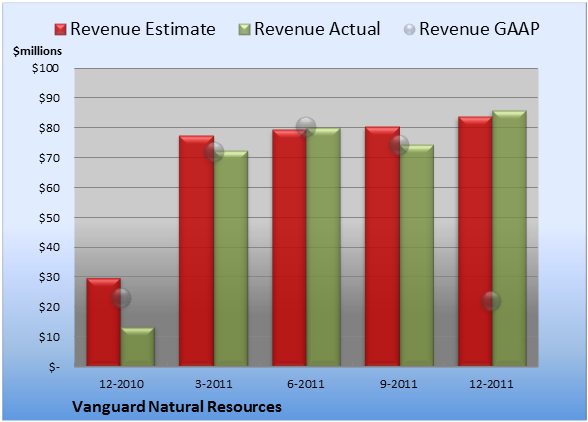Select the red estimate bar for 9-2011
The width and height of the screenshot is (588, 422).
click(382, 246)
